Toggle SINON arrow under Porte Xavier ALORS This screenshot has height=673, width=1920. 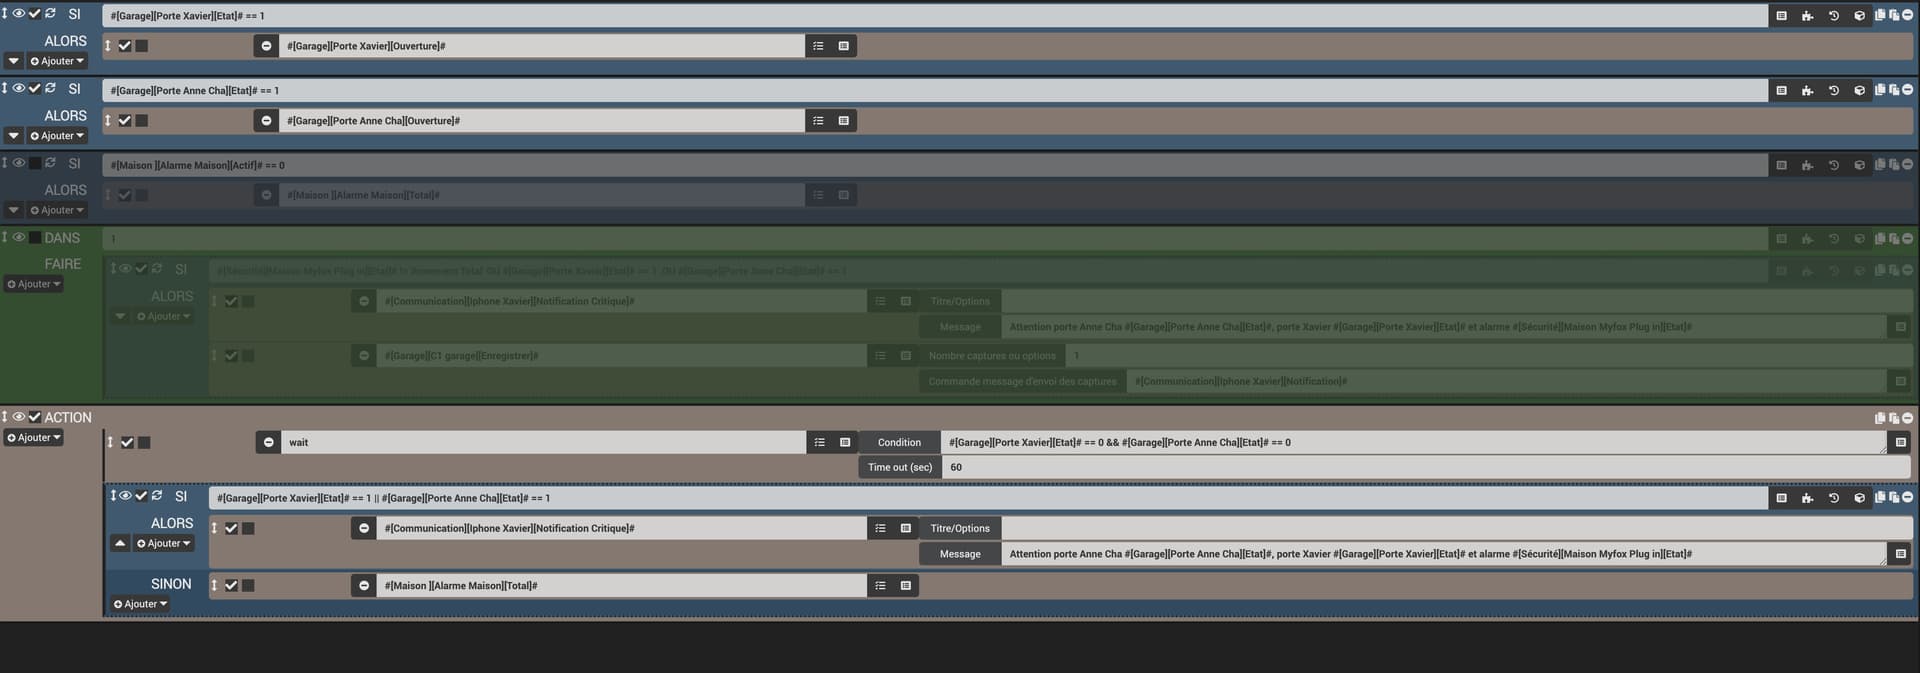tap(14, 62)
